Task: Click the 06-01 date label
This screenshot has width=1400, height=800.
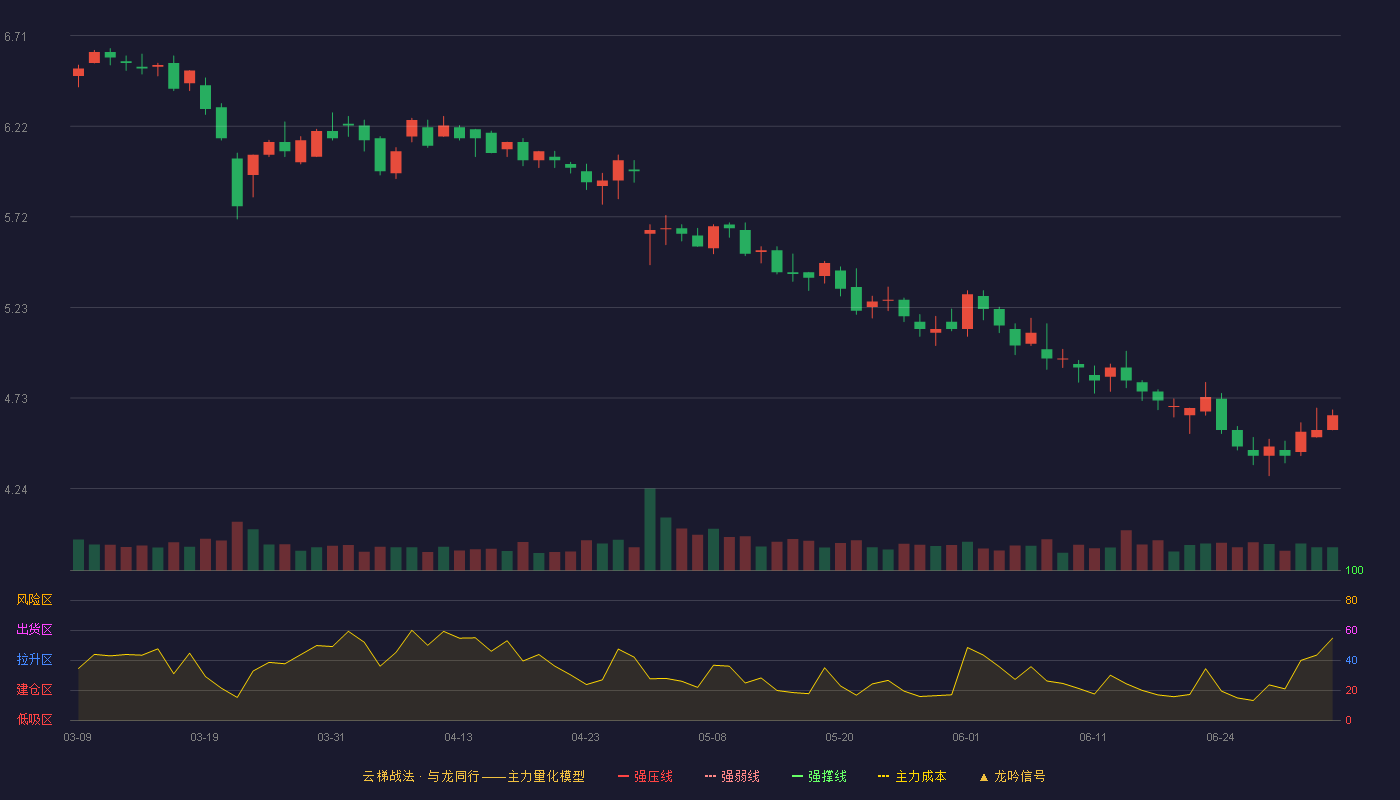Action: 967,737
